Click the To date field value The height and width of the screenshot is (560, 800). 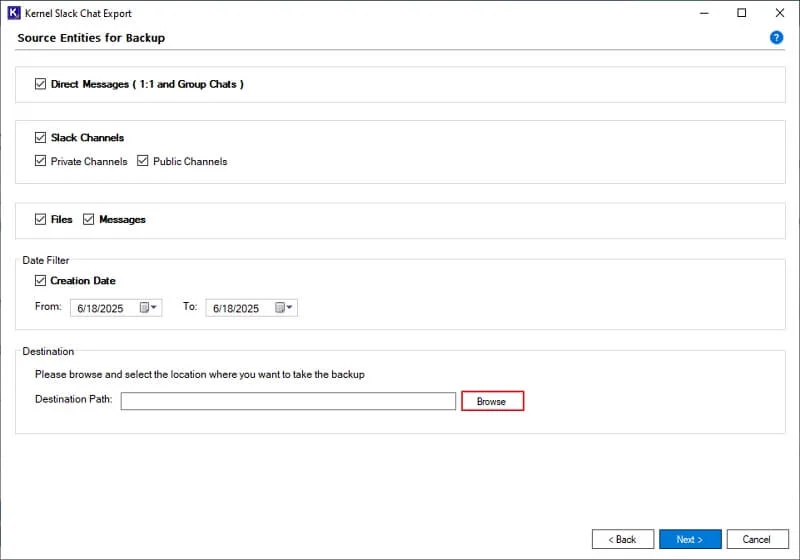(x=236, y=309)
